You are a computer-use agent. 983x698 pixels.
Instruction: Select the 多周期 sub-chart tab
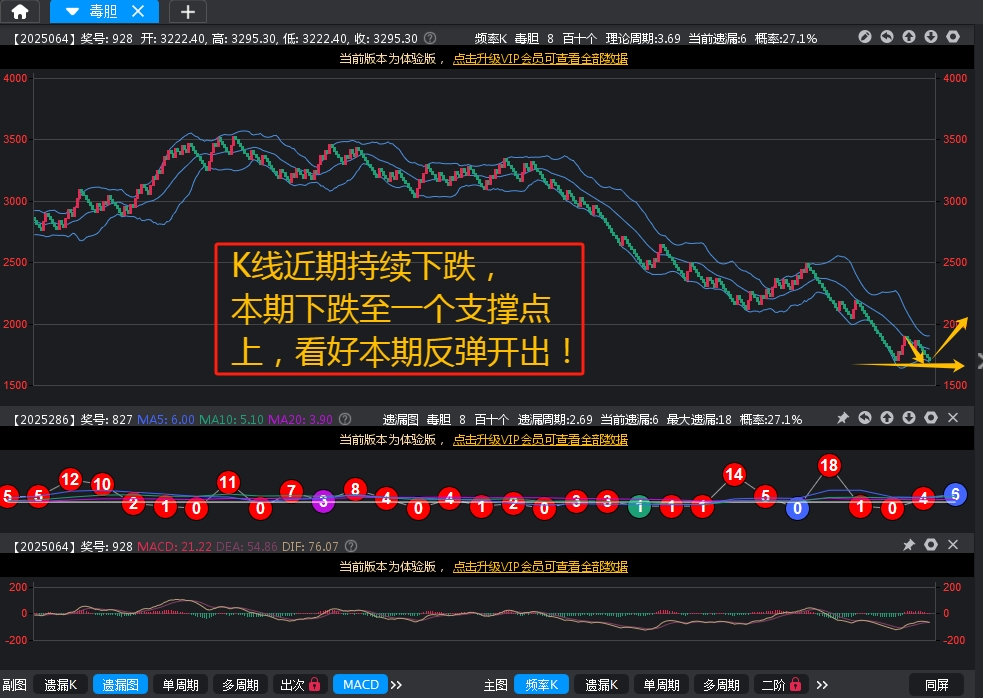click(240, 684)
